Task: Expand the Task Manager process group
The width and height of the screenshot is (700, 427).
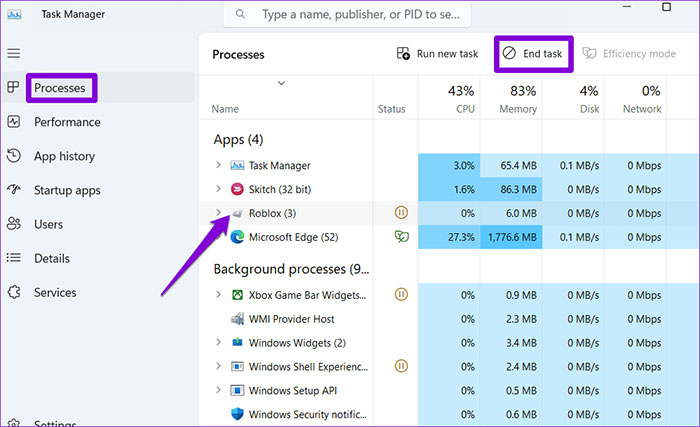Action: 218,165
